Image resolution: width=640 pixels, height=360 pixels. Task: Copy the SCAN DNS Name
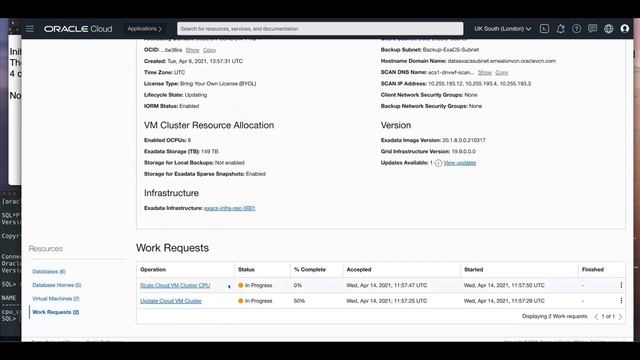[x=502, y=72]
